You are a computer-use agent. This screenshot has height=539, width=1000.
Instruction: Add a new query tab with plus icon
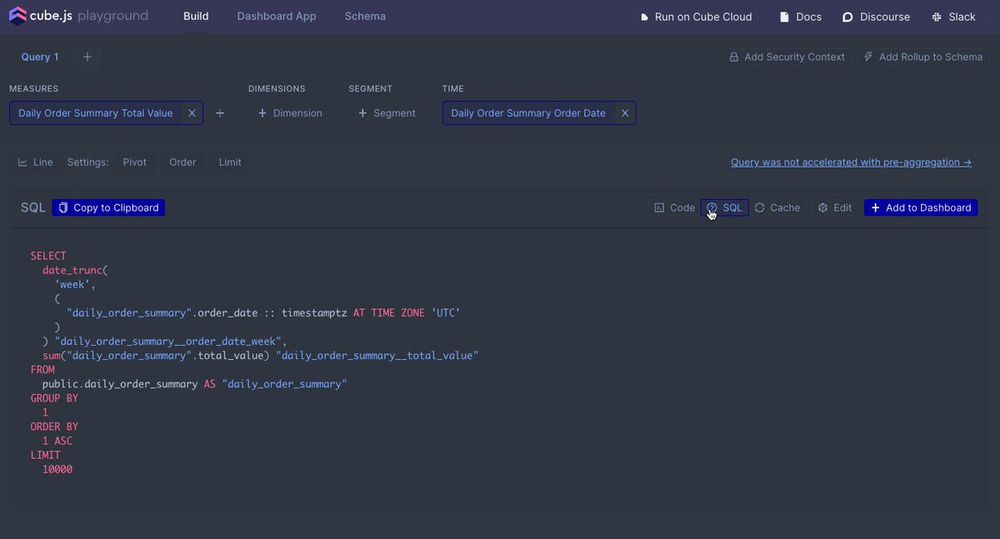(87, 57)
